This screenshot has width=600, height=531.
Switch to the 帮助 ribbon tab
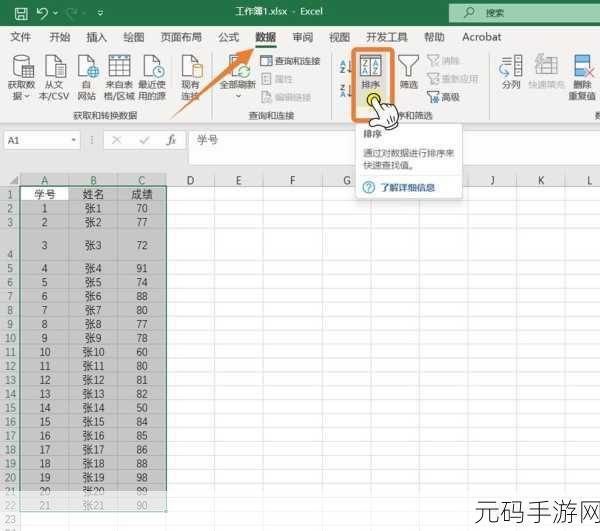[434, 37]
